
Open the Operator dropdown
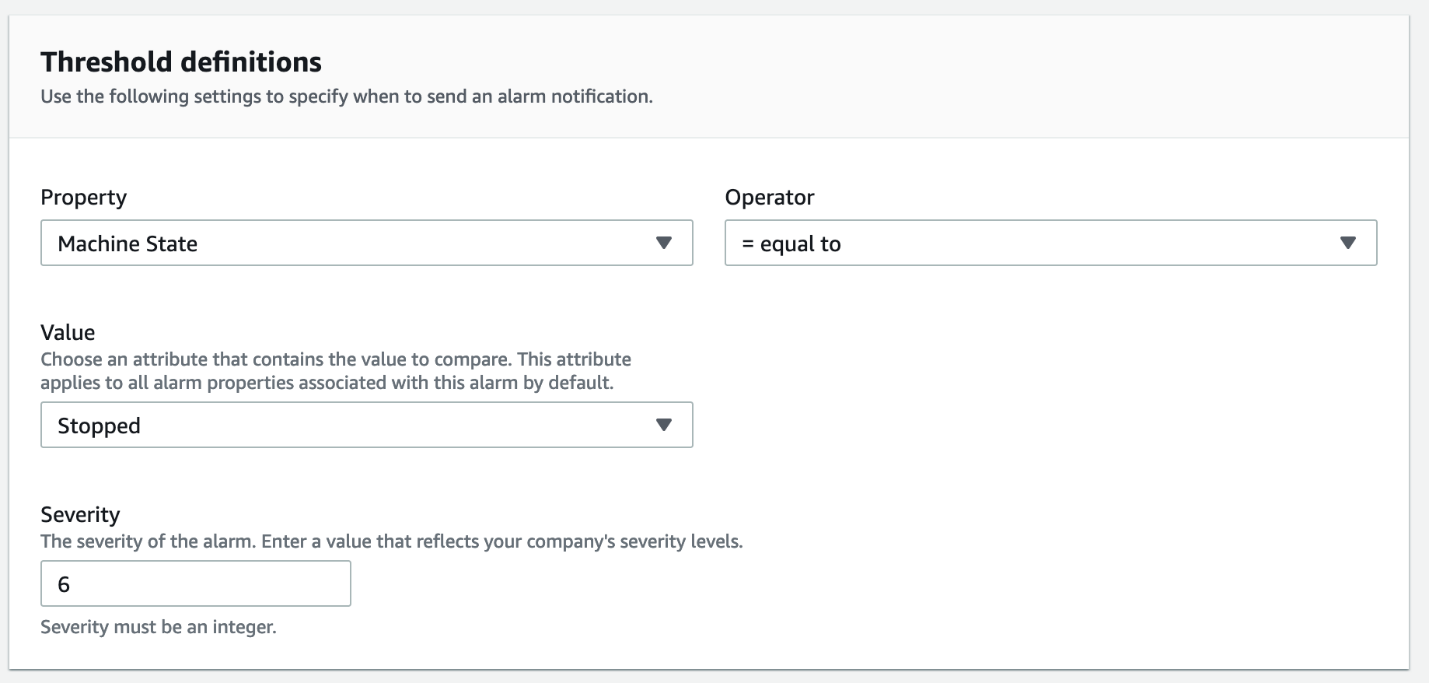(x=1050, y=244)
